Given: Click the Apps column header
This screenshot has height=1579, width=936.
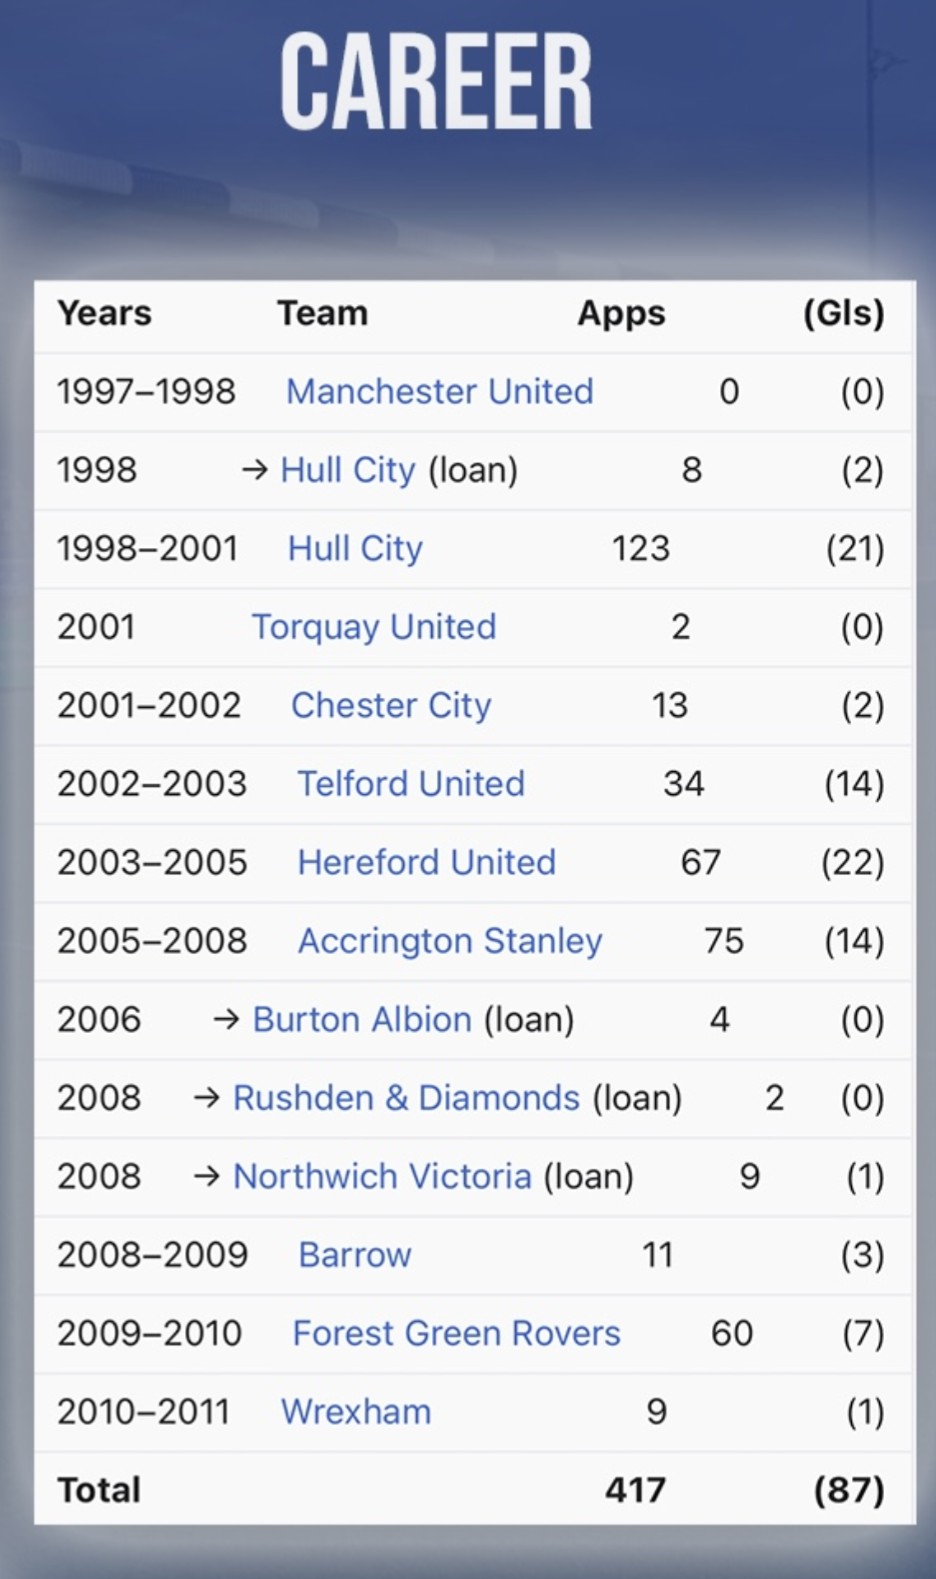Looking at the screenshot, I should 621,314.
